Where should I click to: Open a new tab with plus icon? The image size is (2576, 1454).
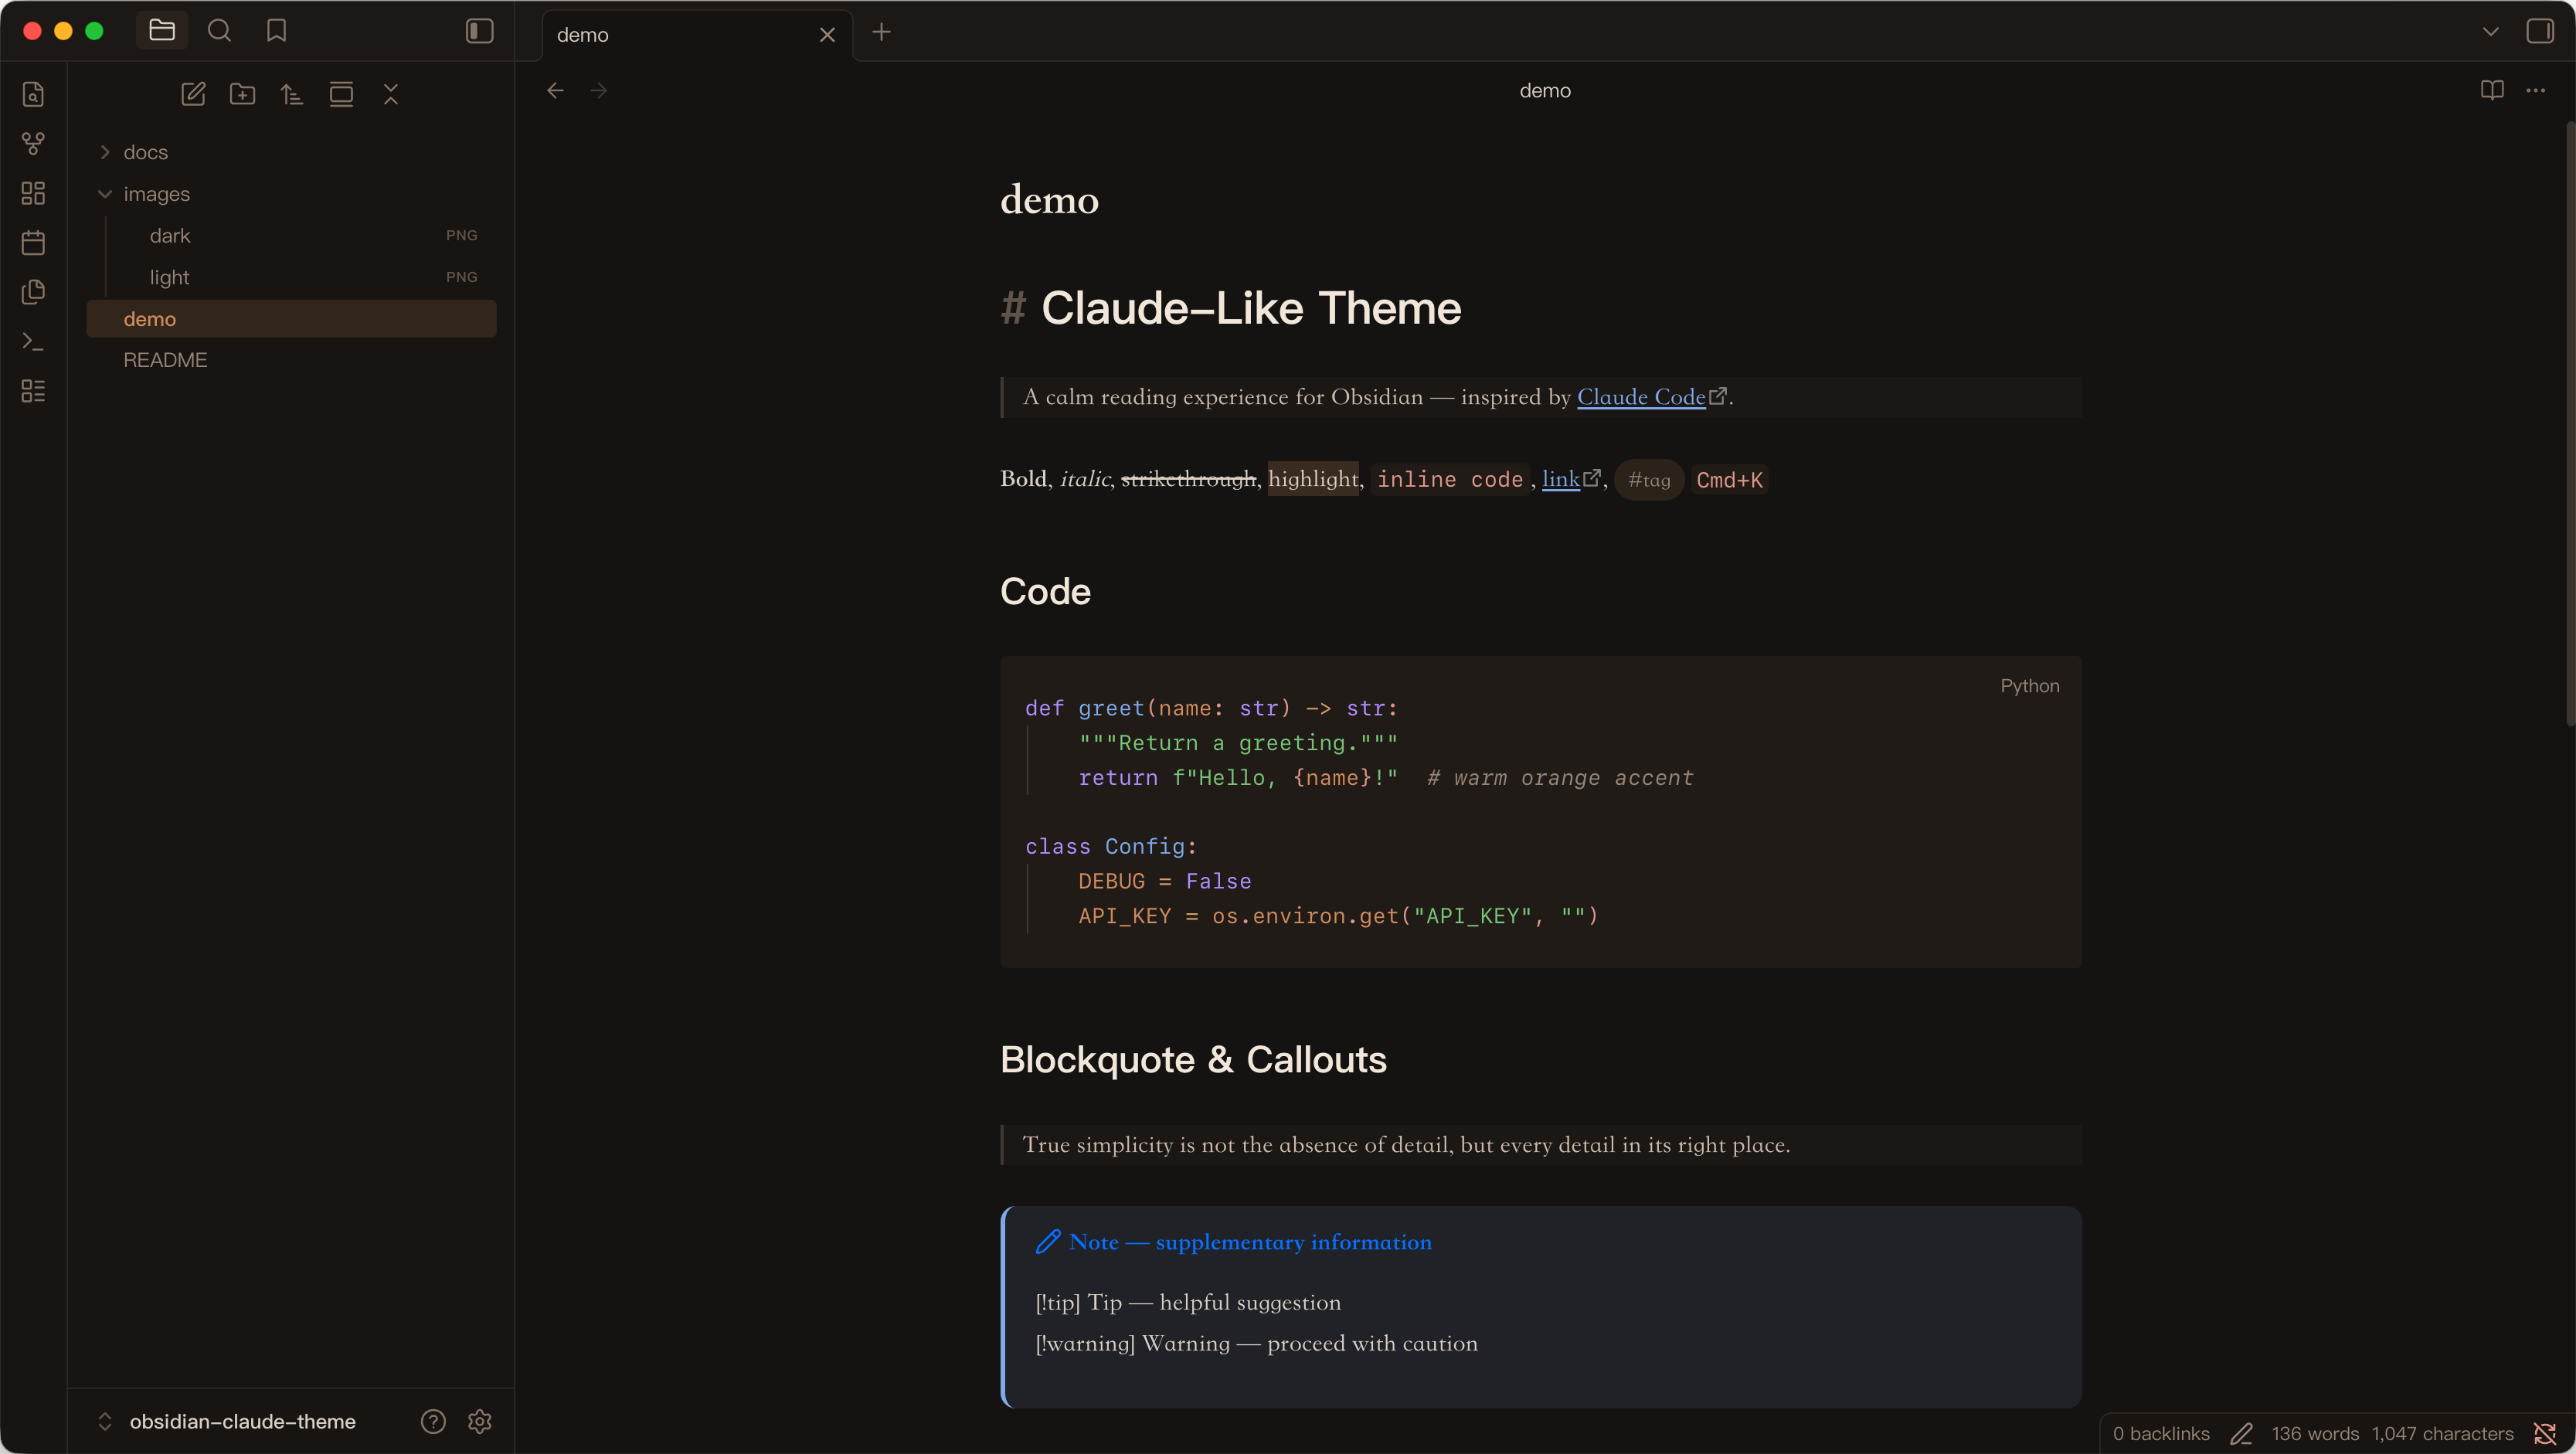(881, 32)
